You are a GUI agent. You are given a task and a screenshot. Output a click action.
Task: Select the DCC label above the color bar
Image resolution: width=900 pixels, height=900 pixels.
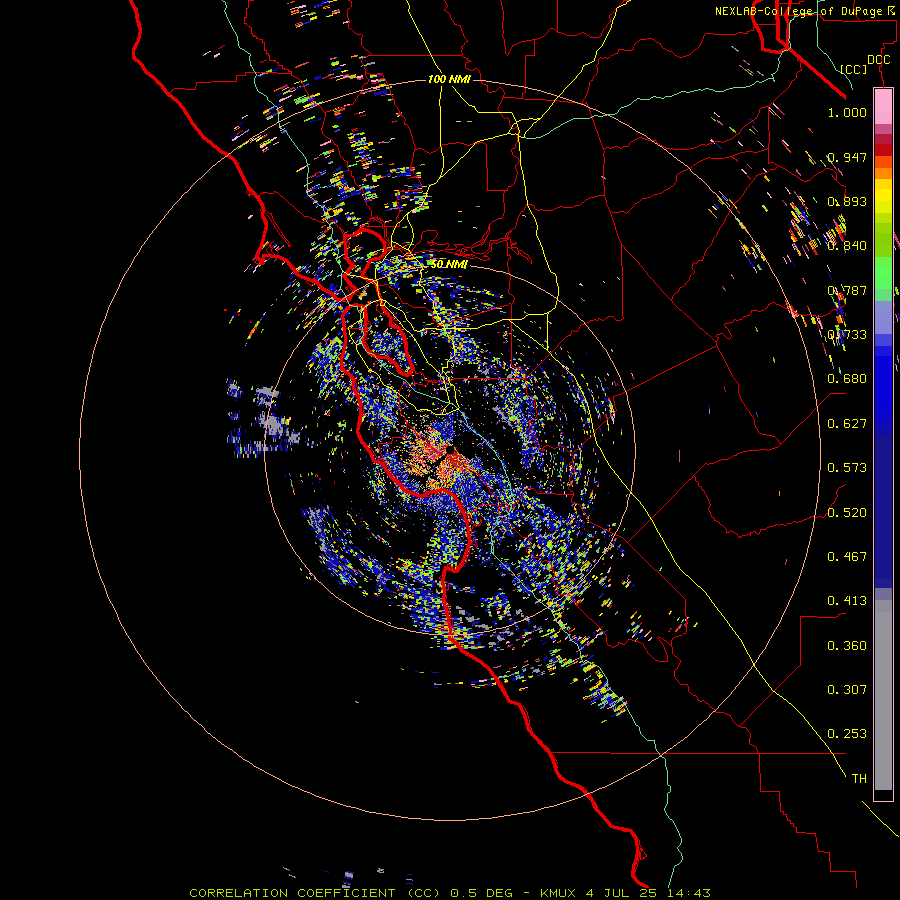878,60
